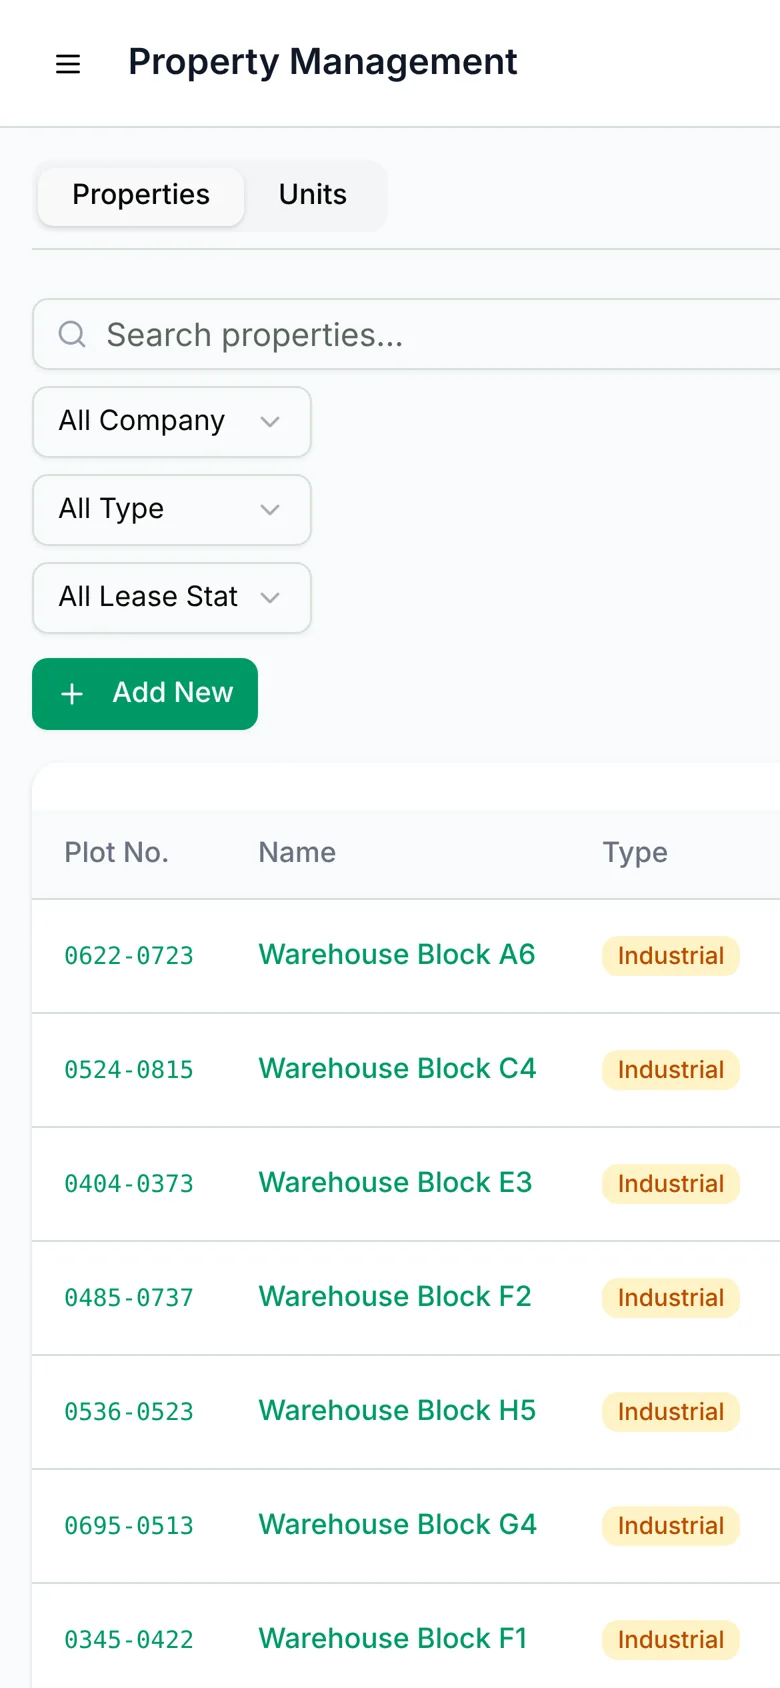Sort by Name column header

coord(297,852)
